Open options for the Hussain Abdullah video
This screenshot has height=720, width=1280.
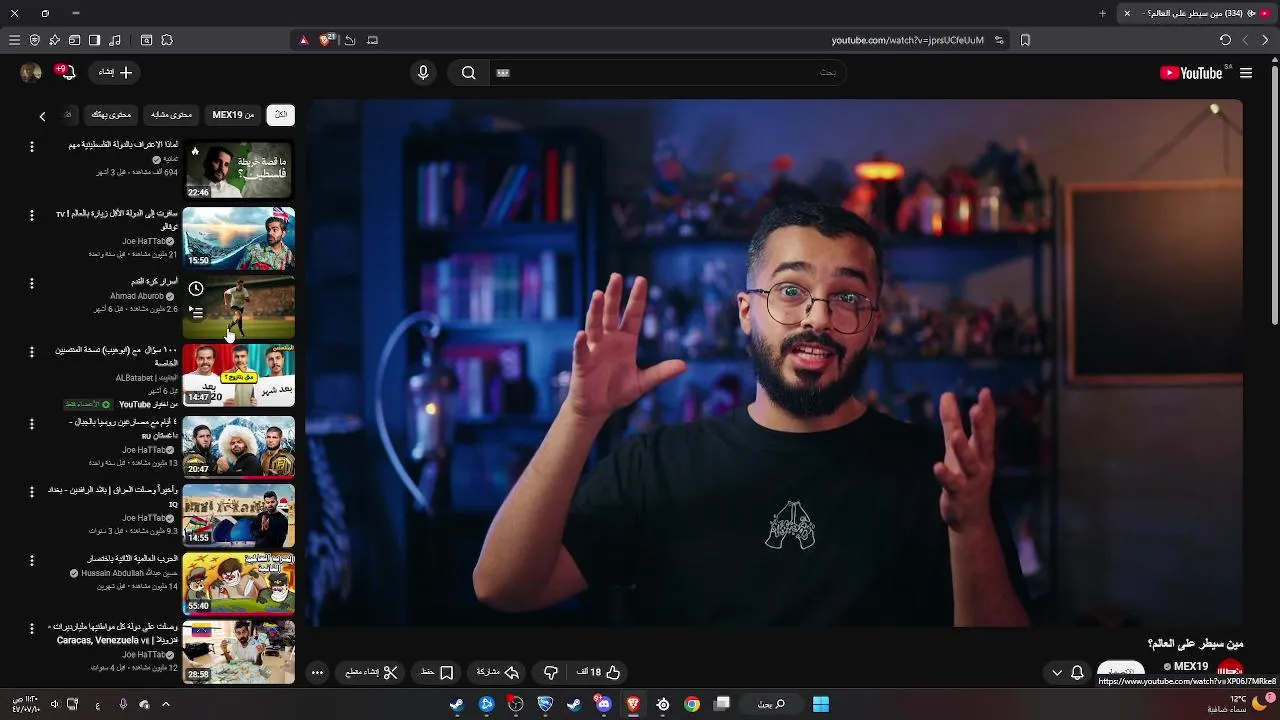tap(31, 561)
